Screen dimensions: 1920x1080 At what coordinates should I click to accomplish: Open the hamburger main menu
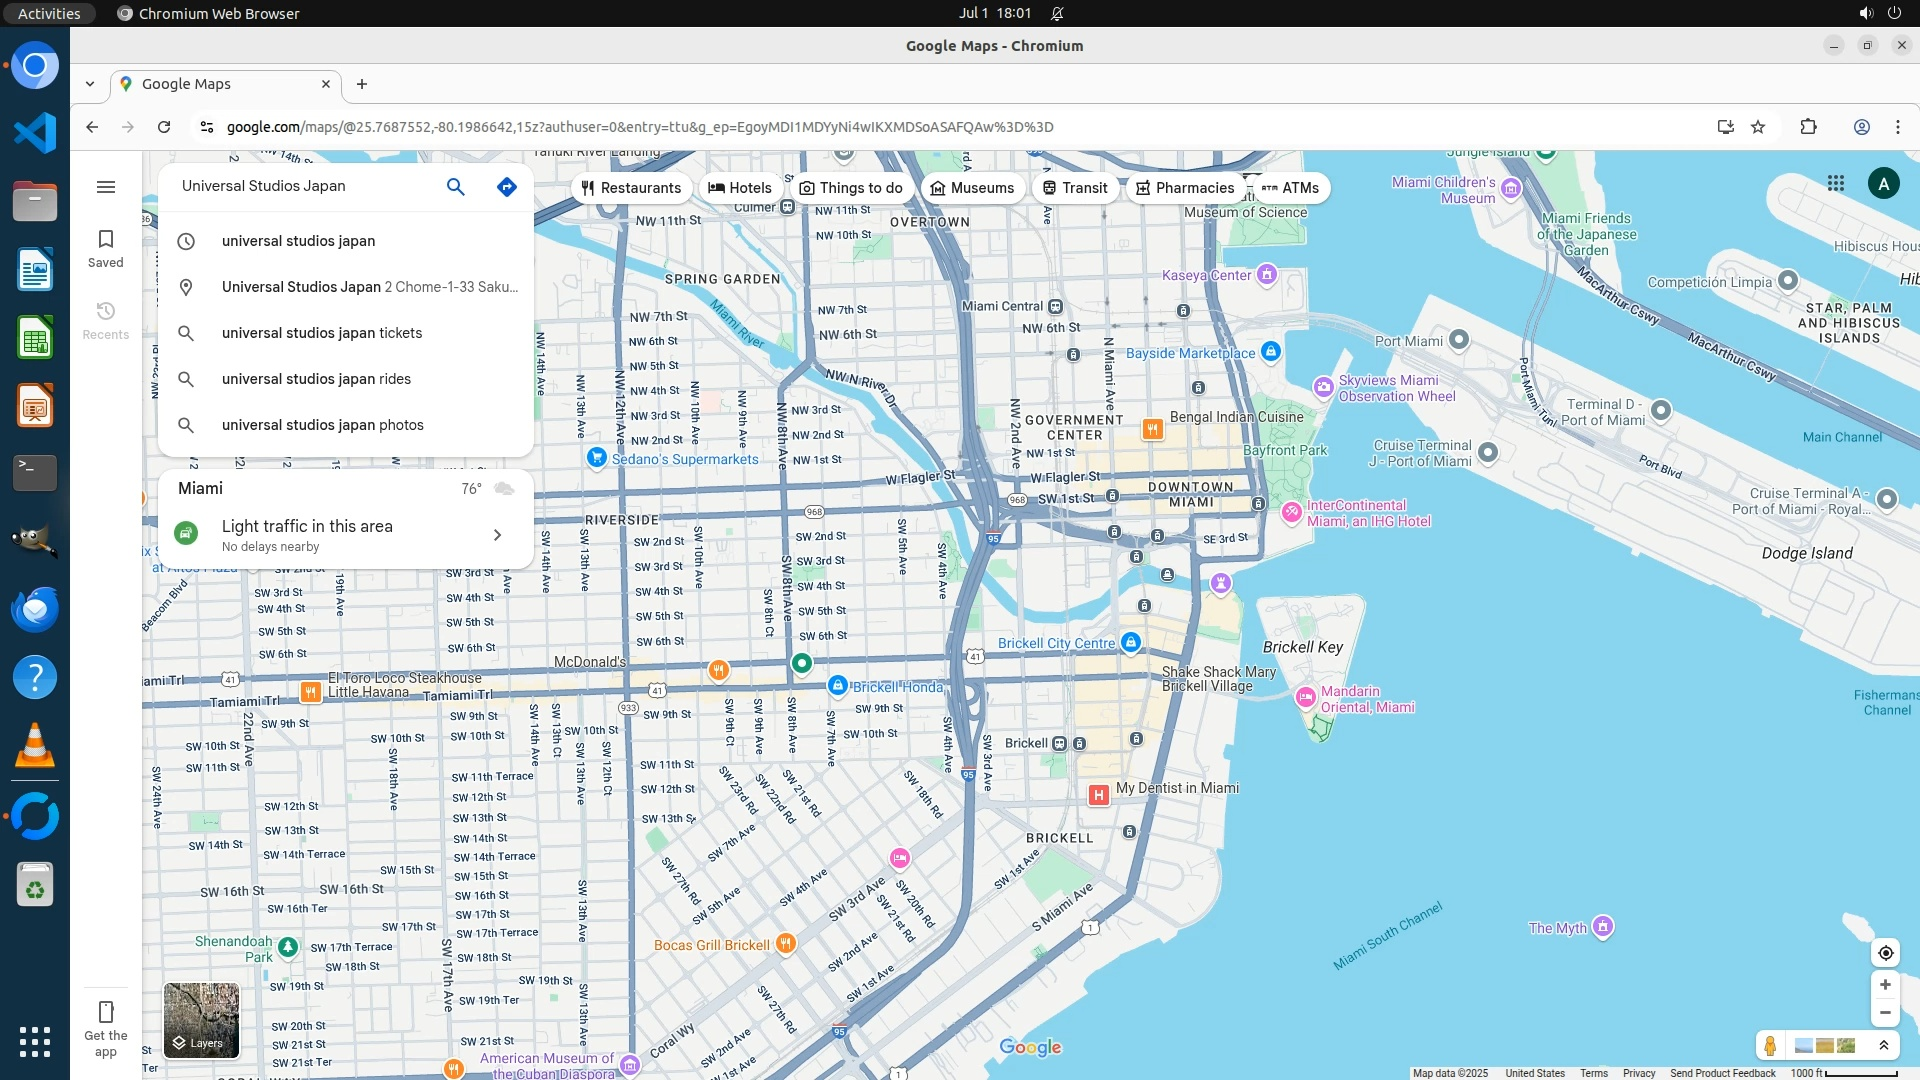tap(106, 187)
